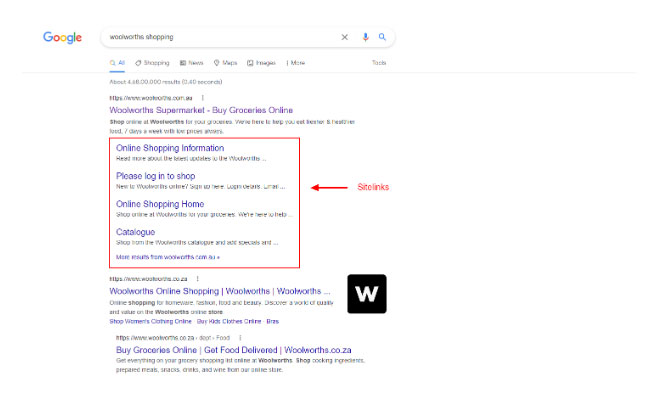Open options menu next to woolworths.co.za URL
665x403 pixels.
(198, 279)
